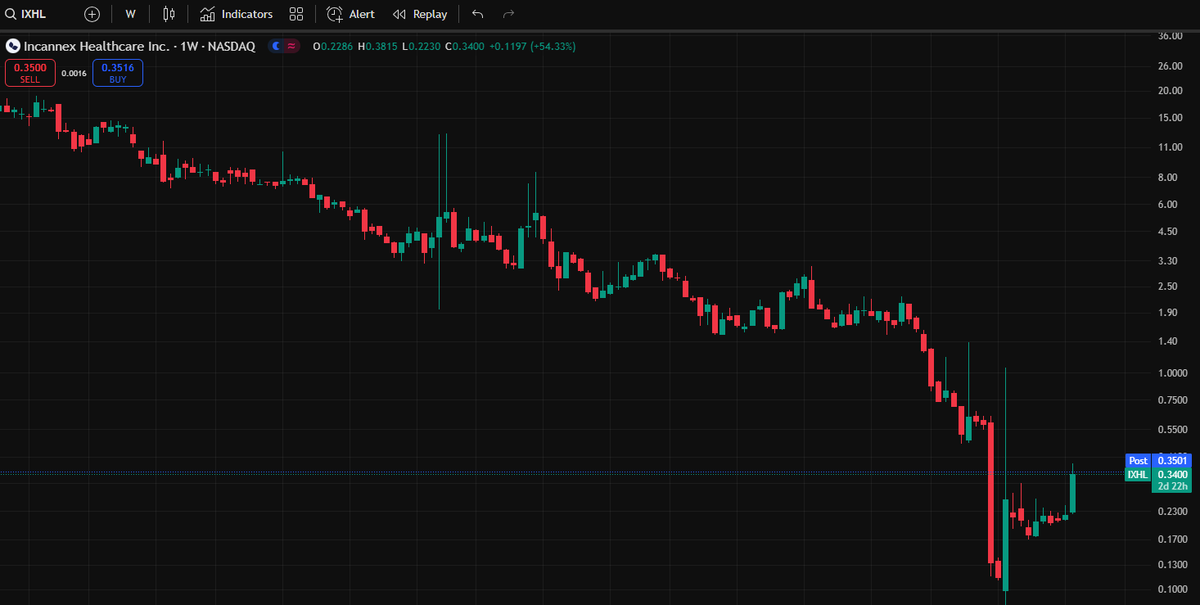Redo the last chart action
Viewport: 1200px width, 605px height.
click(x=509, y=14)
